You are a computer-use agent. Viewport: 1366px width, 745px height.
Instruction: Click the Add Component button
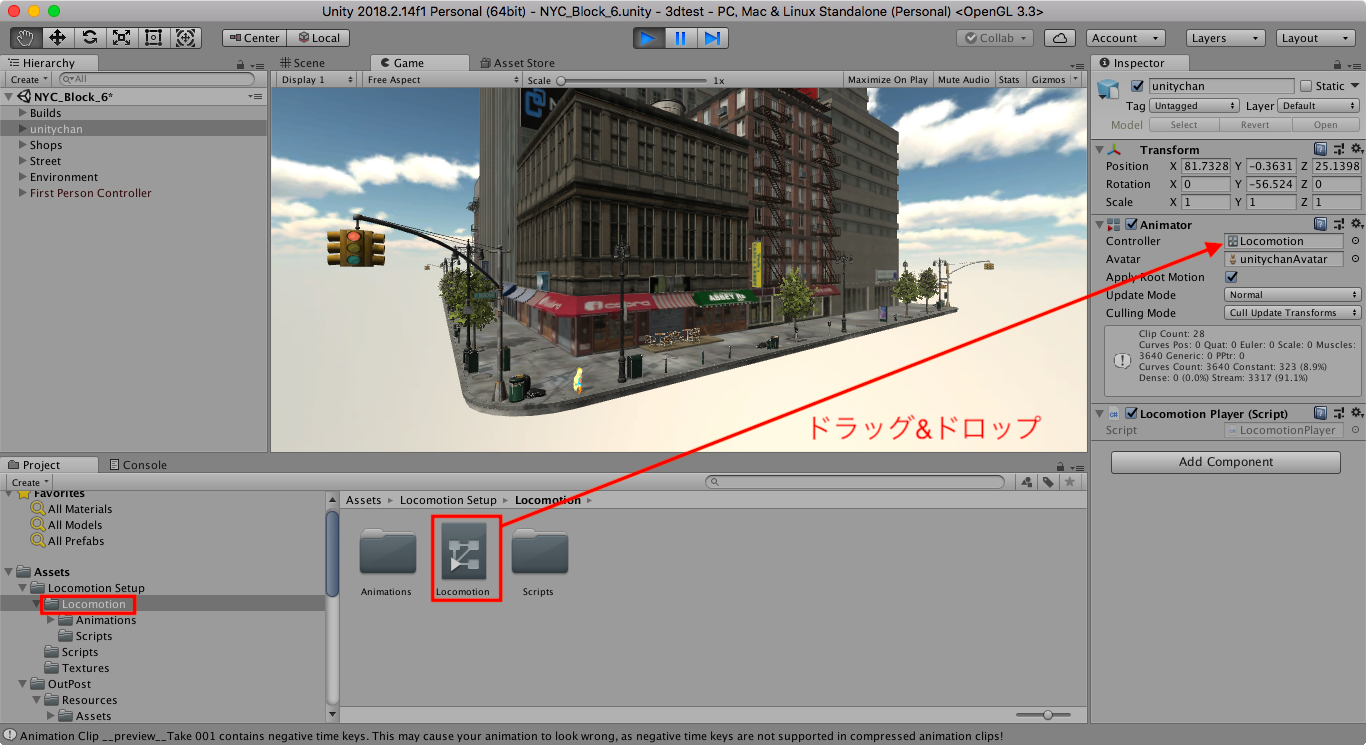1225,462
